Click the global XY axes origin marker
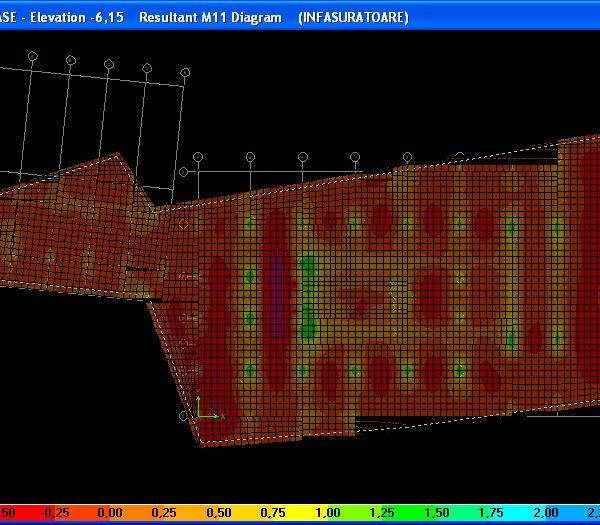This screenshot has height=525, width=600. 200,415
